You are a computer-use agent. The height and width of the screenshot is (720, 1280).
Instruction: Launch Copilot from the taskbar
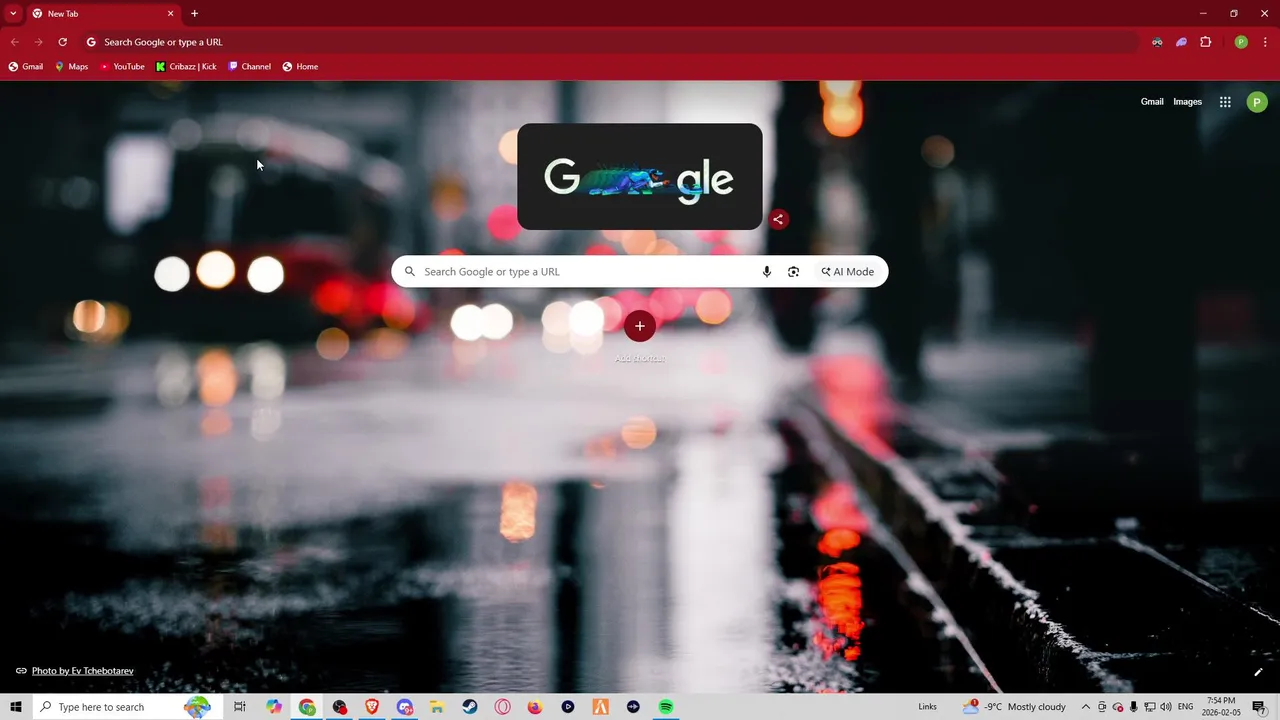click(x=274, y=707)
